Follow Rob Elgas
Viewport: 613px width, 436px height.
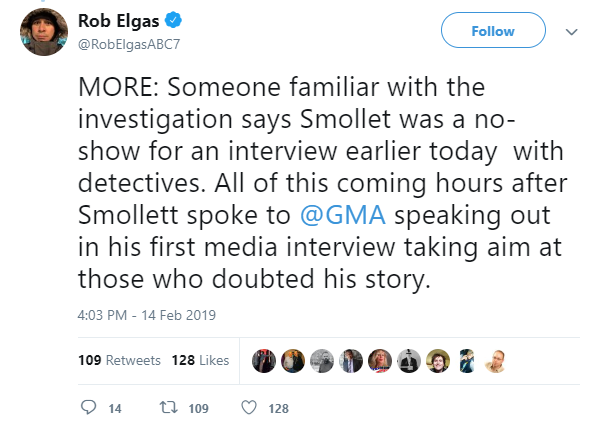(x=493, y=30)
